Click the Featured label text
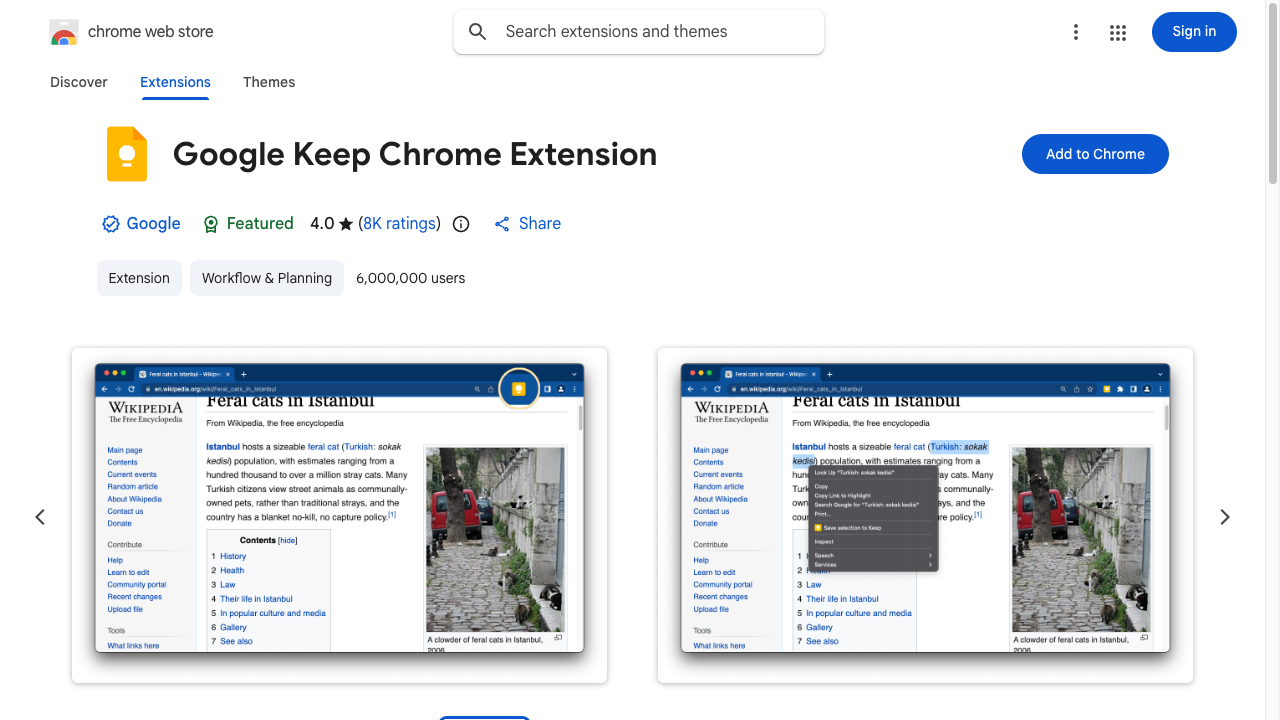 point(260,224)
